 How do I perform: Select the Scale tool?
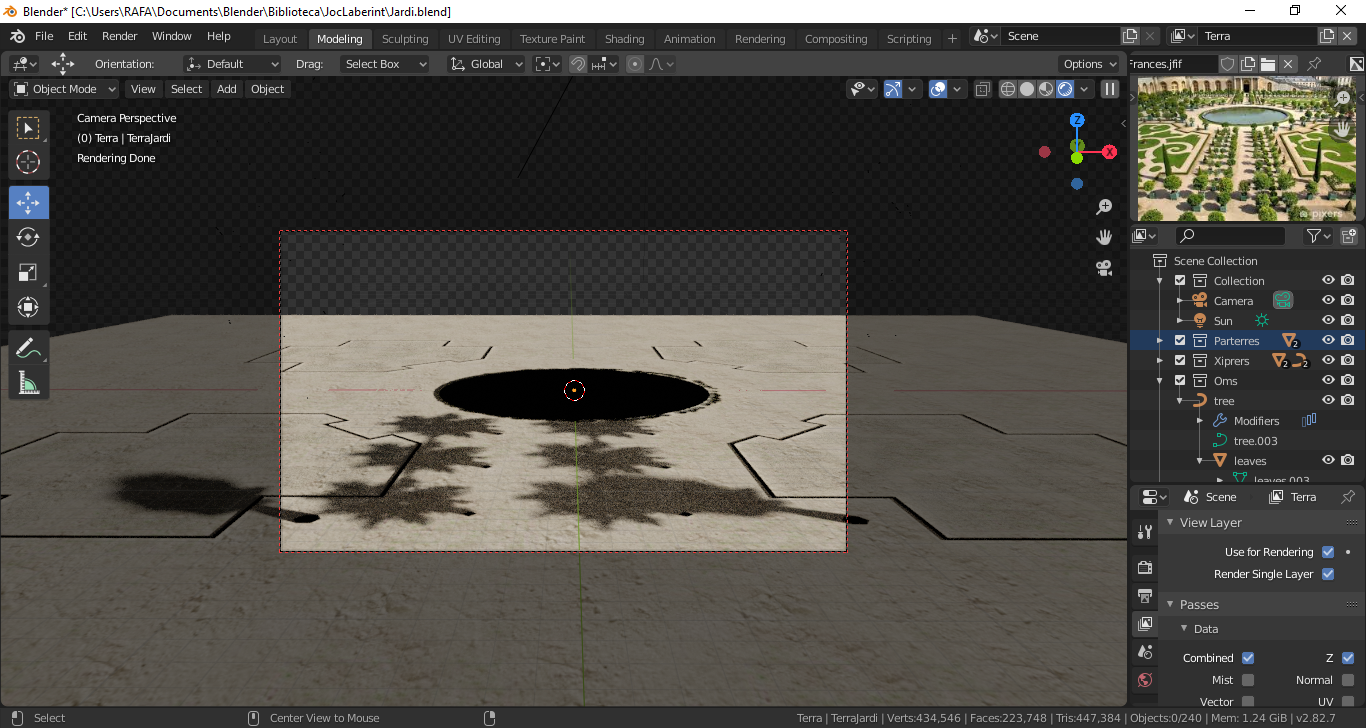click(28, 272)
